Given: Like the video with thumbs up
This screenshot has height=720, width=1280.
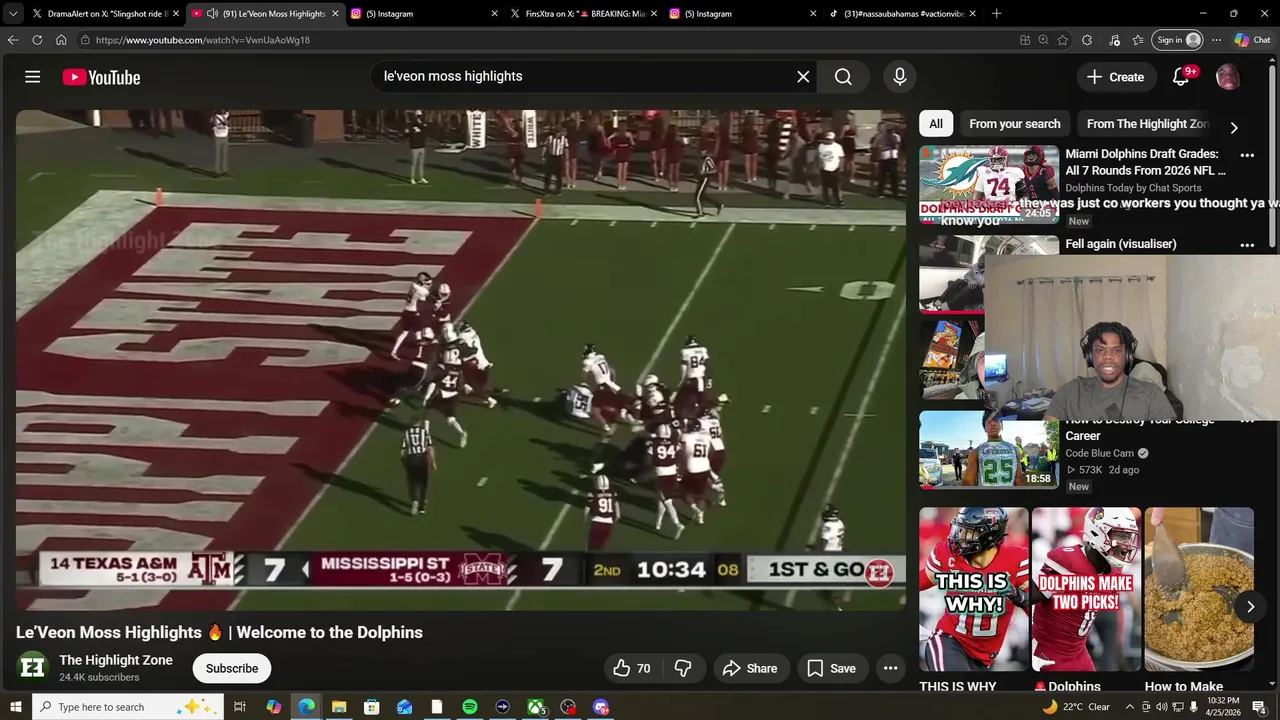Looking at the screenshot, I should [631, 668].
